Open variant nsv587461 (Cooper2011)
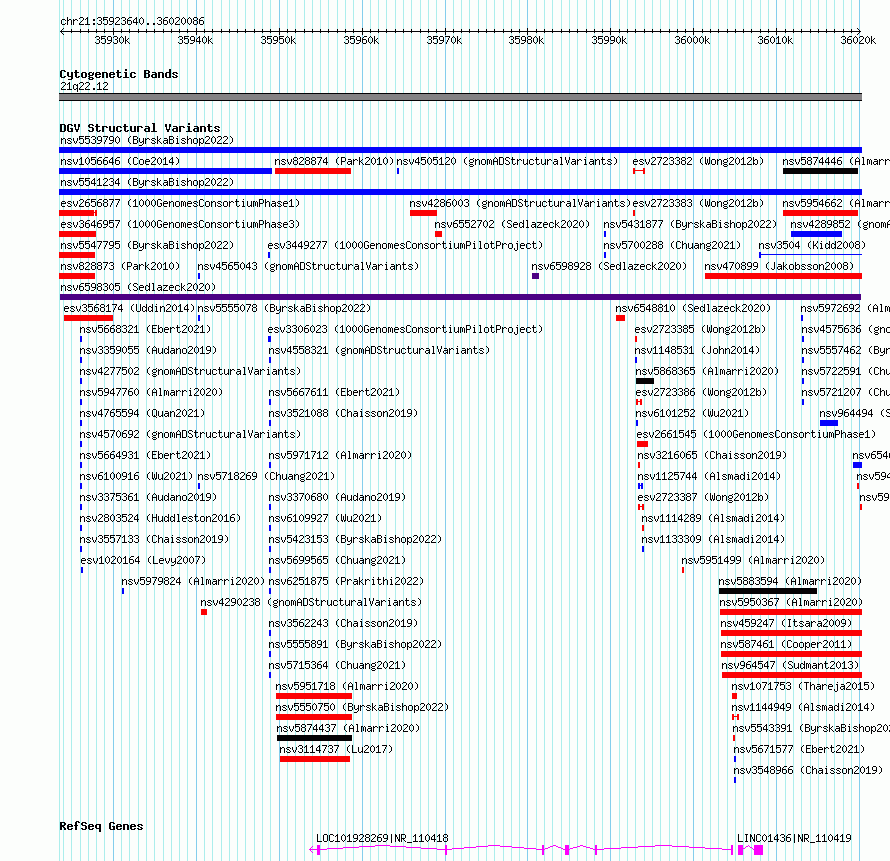Image resolution: width=890 pixels, height=861 pixels. click(x=786, y=644)
